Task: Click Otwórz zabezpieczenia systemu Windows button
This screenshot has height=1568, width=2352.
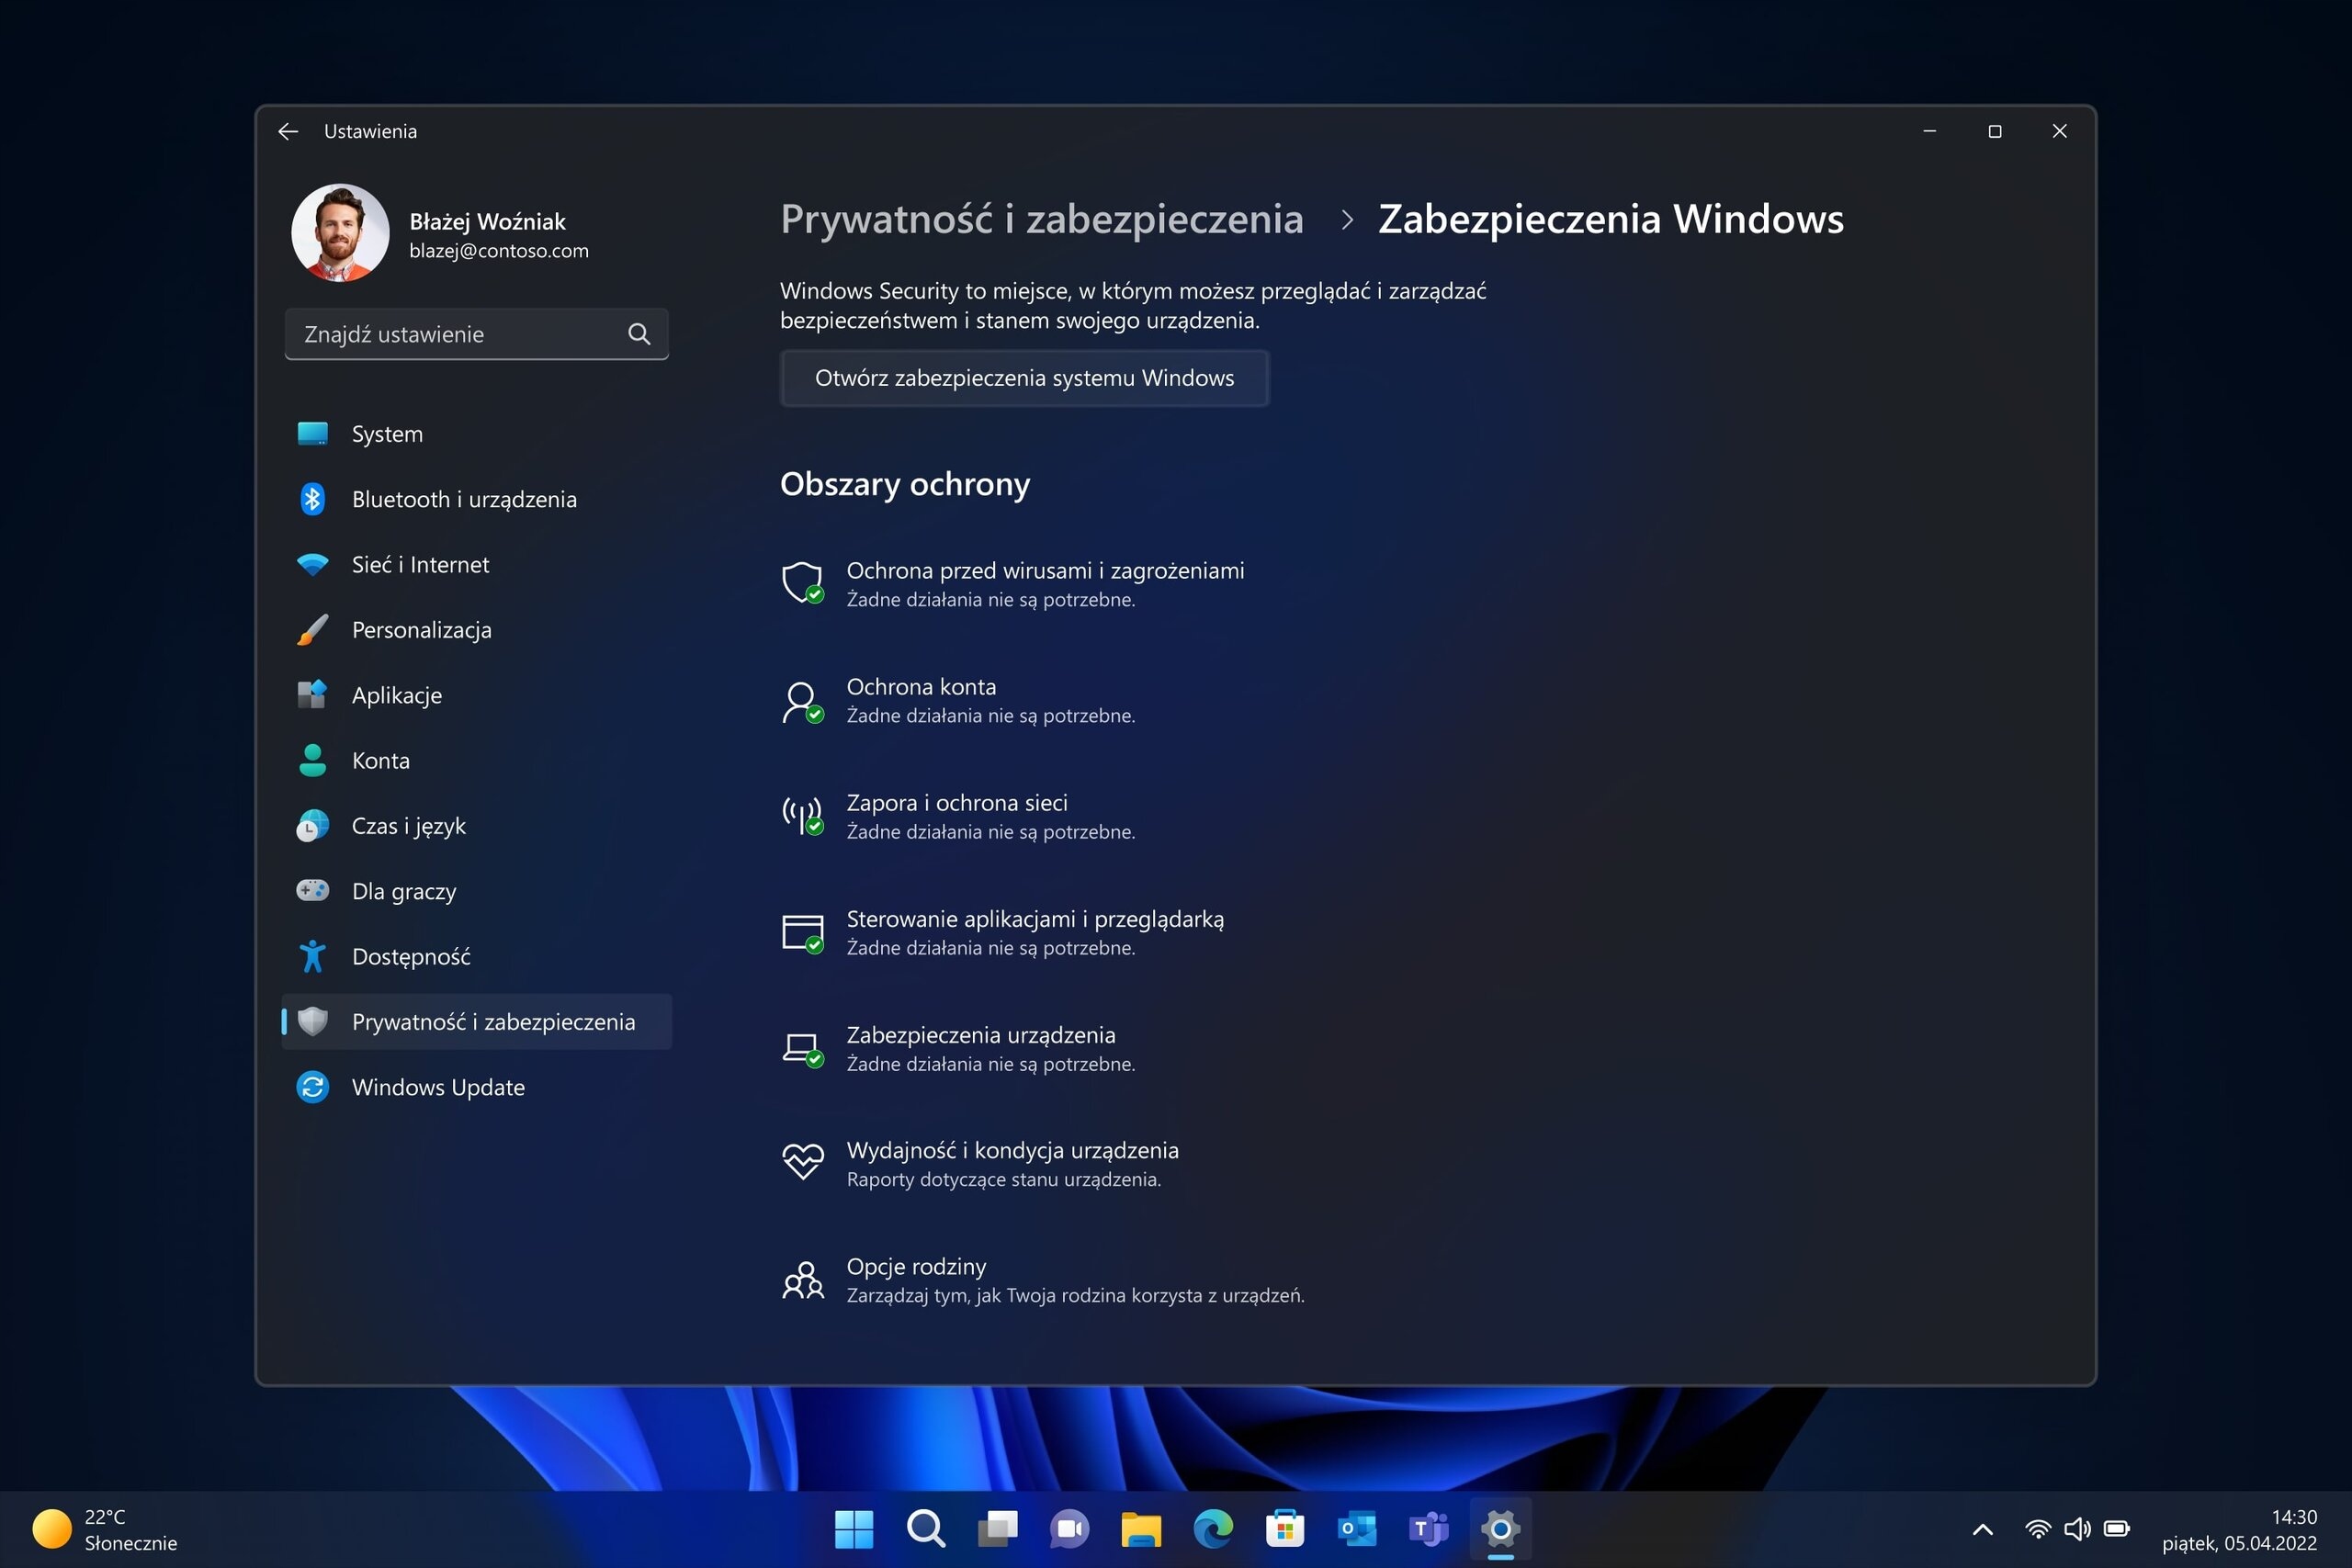Action: (x=1024, y=378)
